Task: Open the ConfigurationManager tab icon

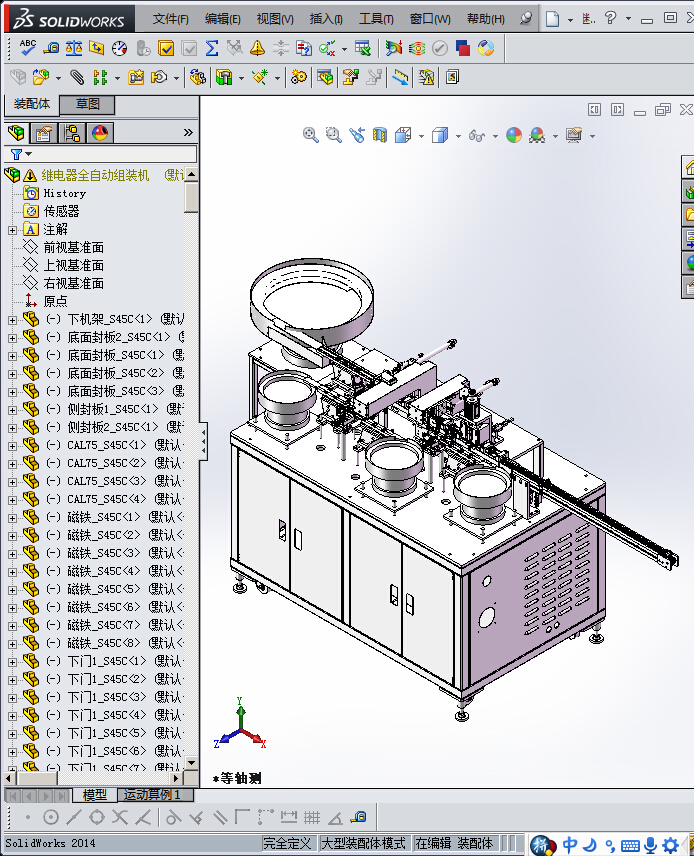Action: (x=72, y=133)
